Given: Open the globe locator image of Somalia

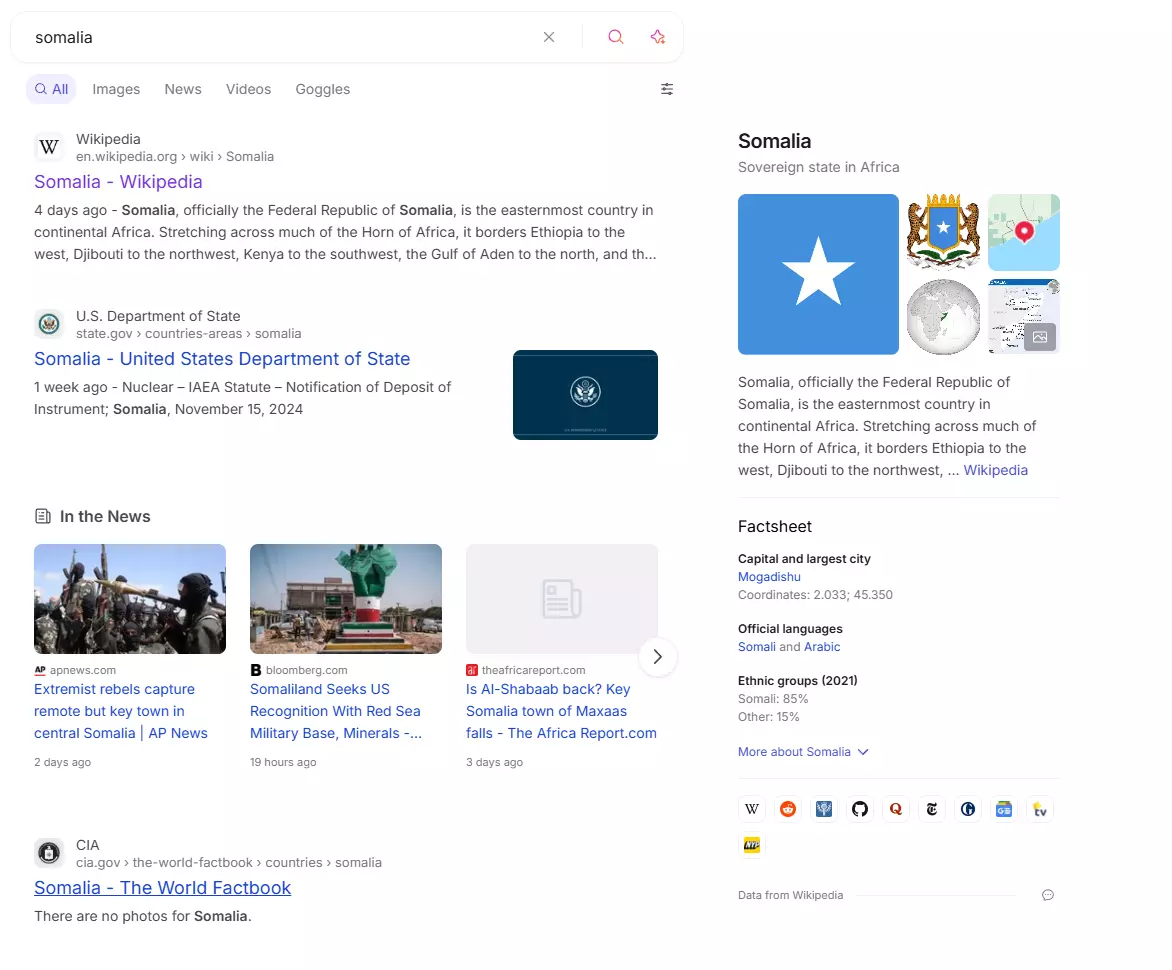Looking at the screenshot, I should pyautogui.click(x=943, y=316).
